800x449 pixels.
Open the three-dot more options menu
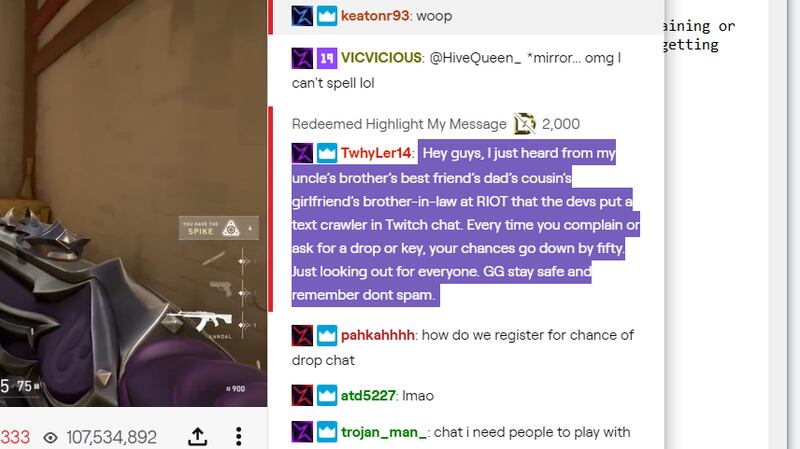(238, 436)
